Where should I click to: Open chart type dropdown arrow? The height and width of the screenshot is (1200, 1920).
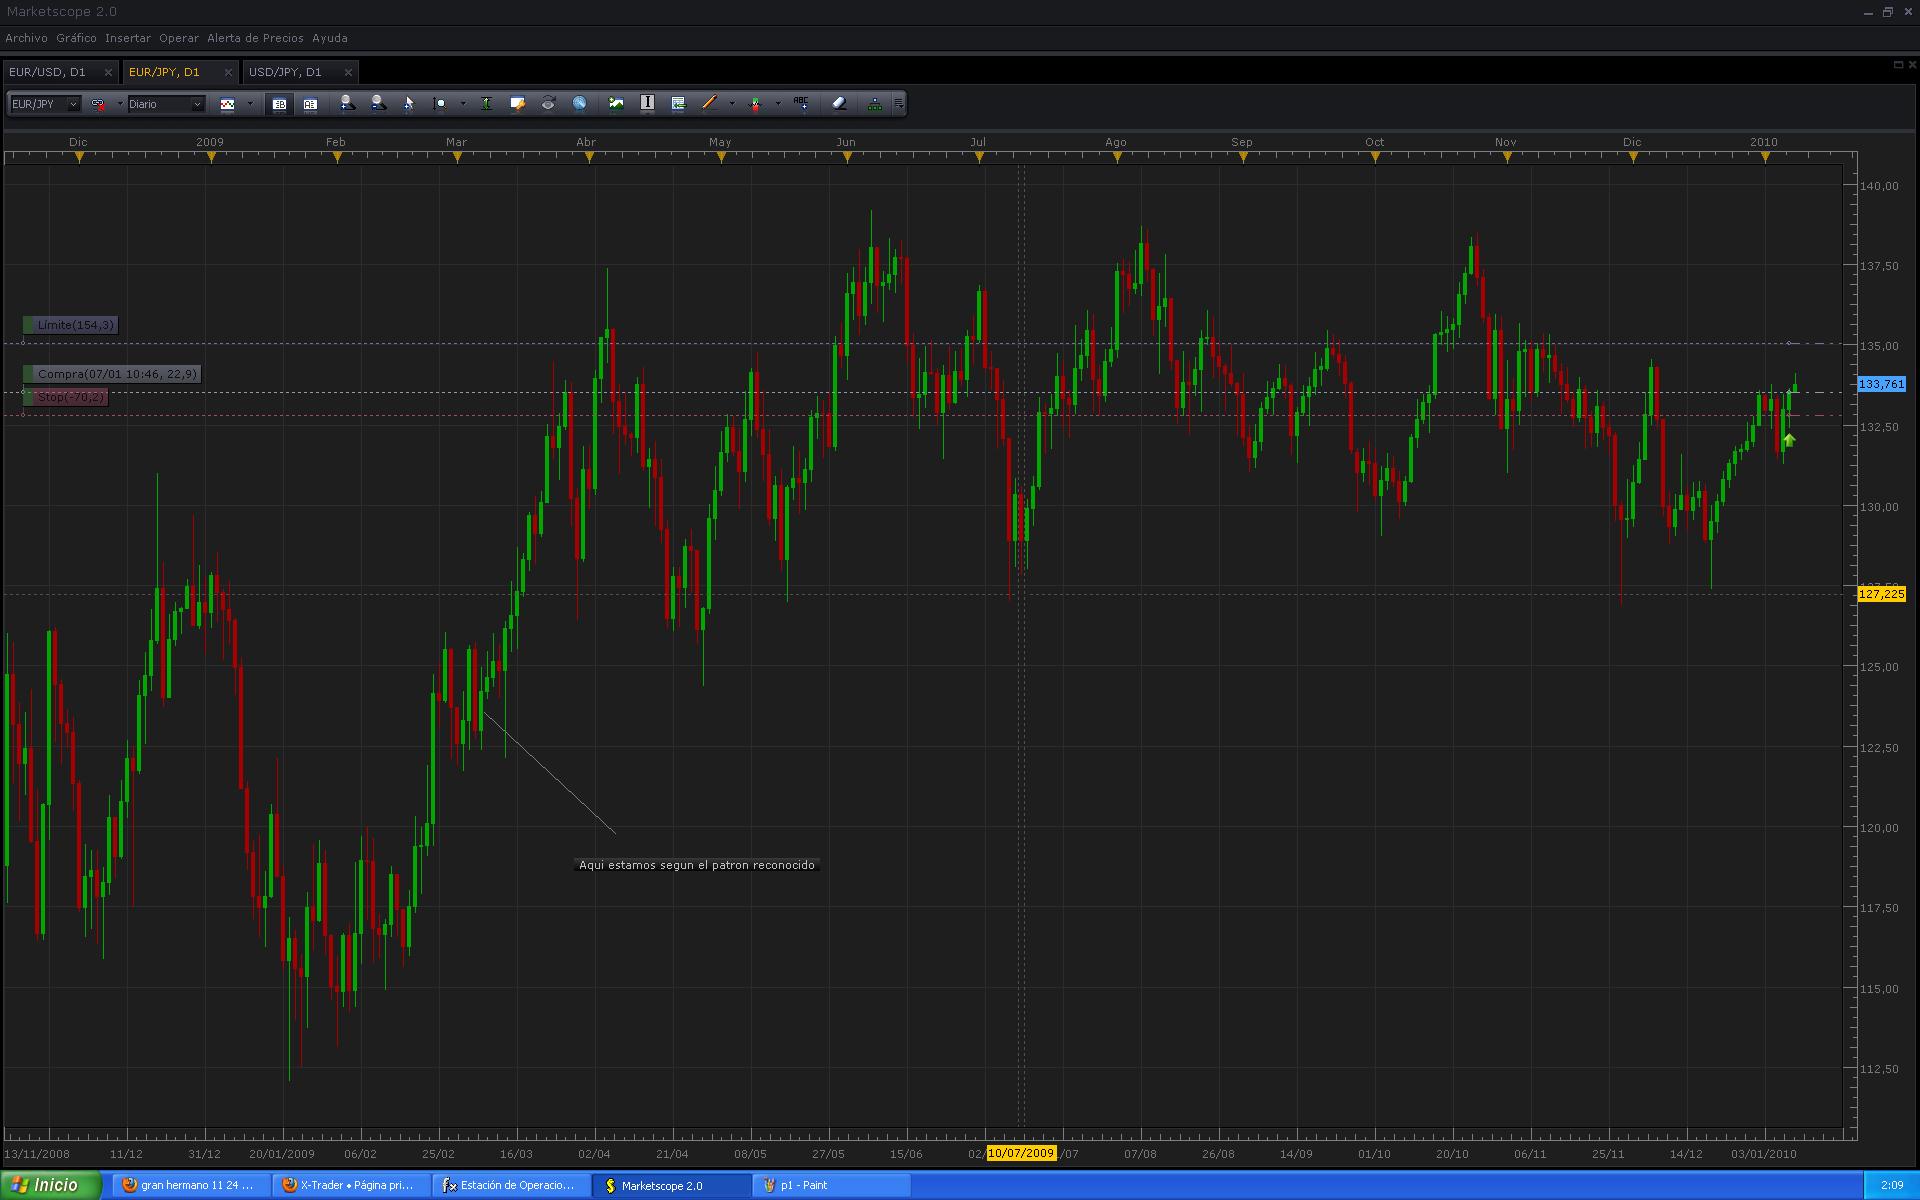pyautogui.click(x=250, y=104)
